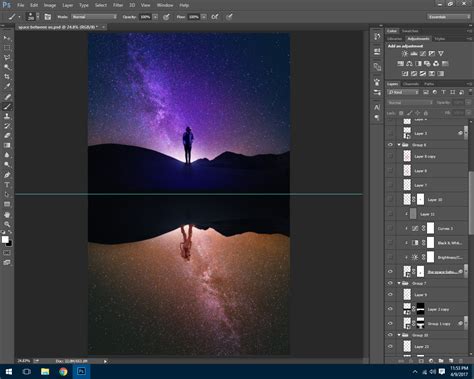Switch to the Channels tab
Screen dimensions: 474x379
tap(411, 84)
